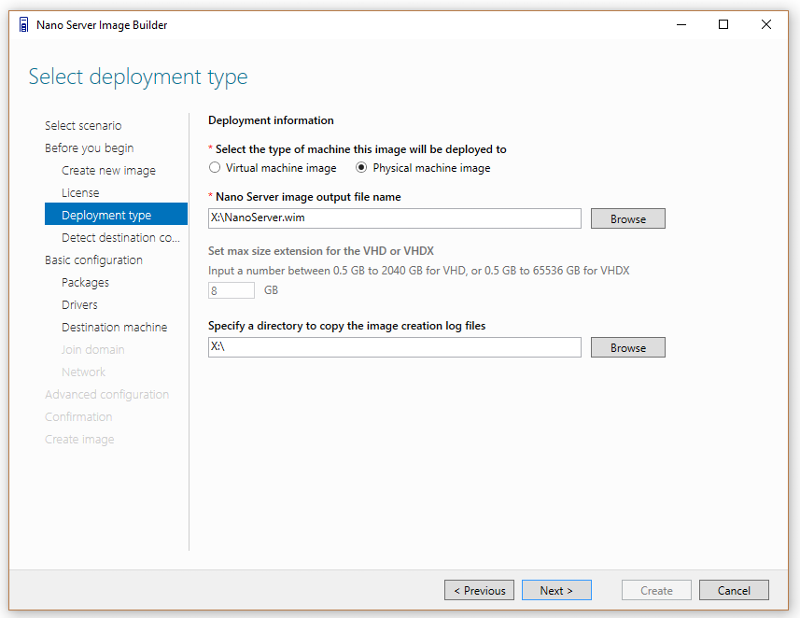Go to Destination machine step
800x618 pixels.
(x=114, y=327)
